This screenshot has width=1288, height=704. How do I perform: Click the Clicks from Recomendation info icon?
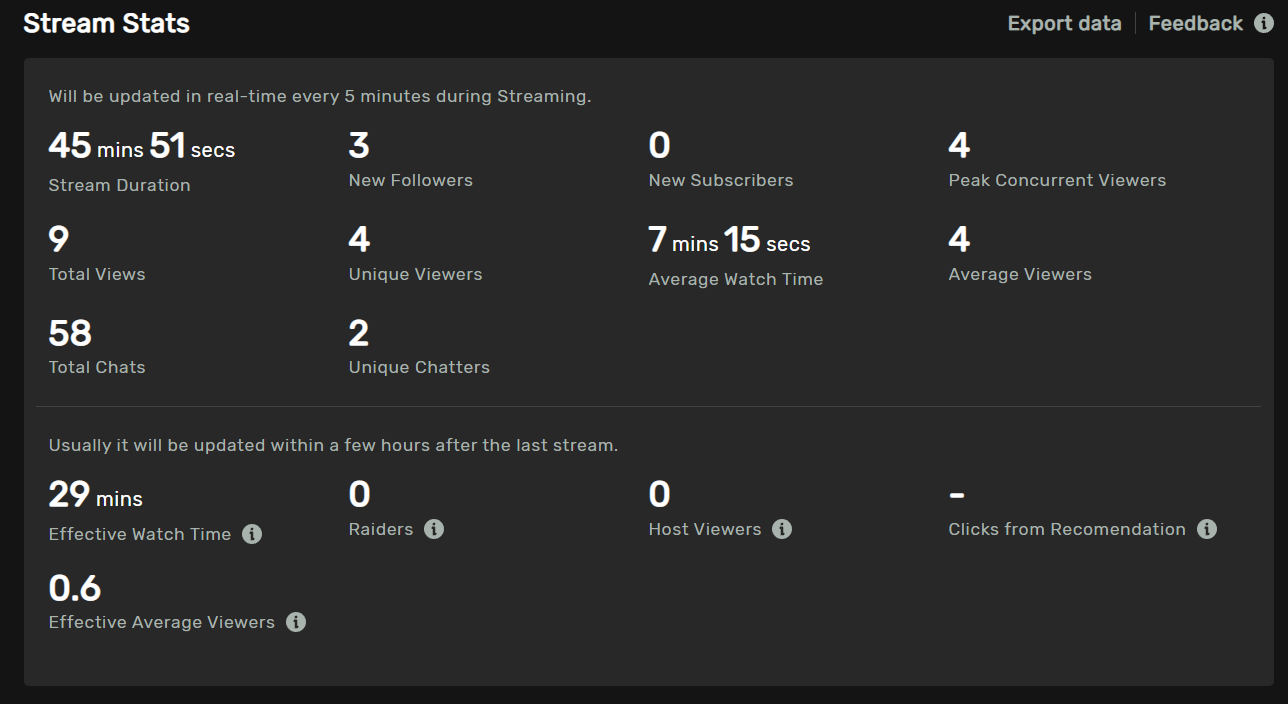click(x=1207, y=529)
